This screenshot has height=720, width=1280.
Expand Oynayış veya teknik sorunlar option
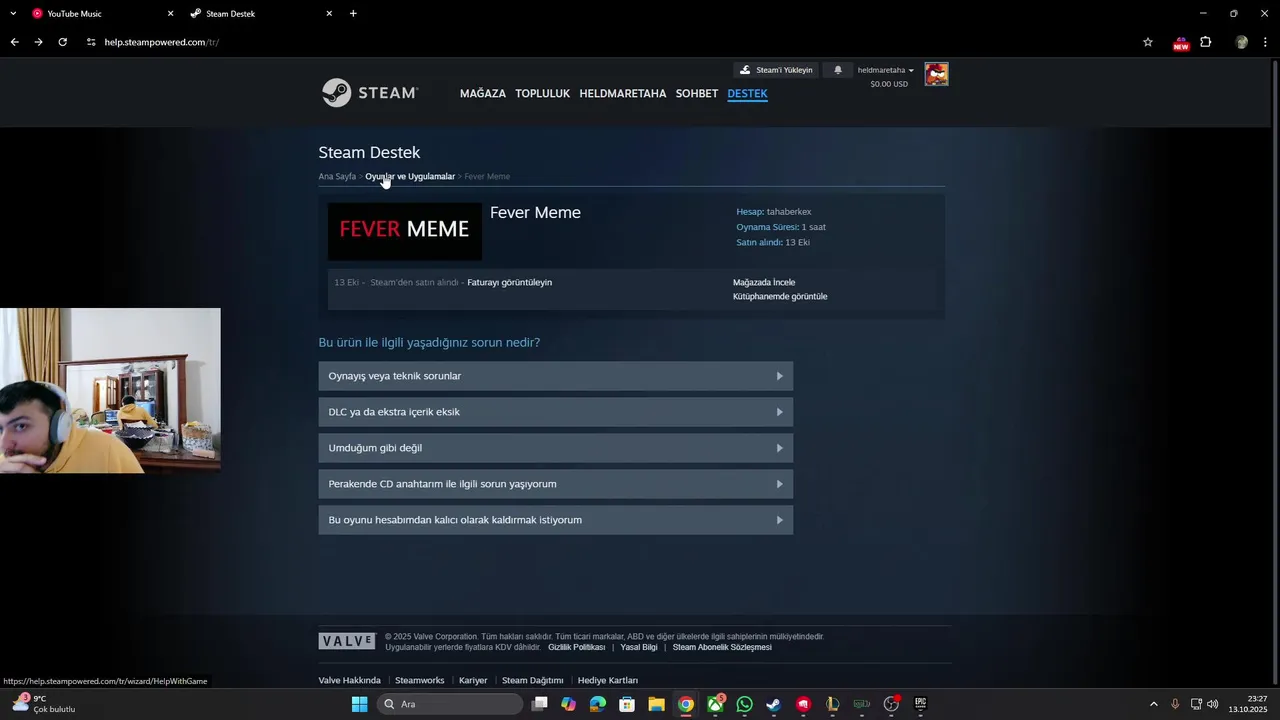556,376
